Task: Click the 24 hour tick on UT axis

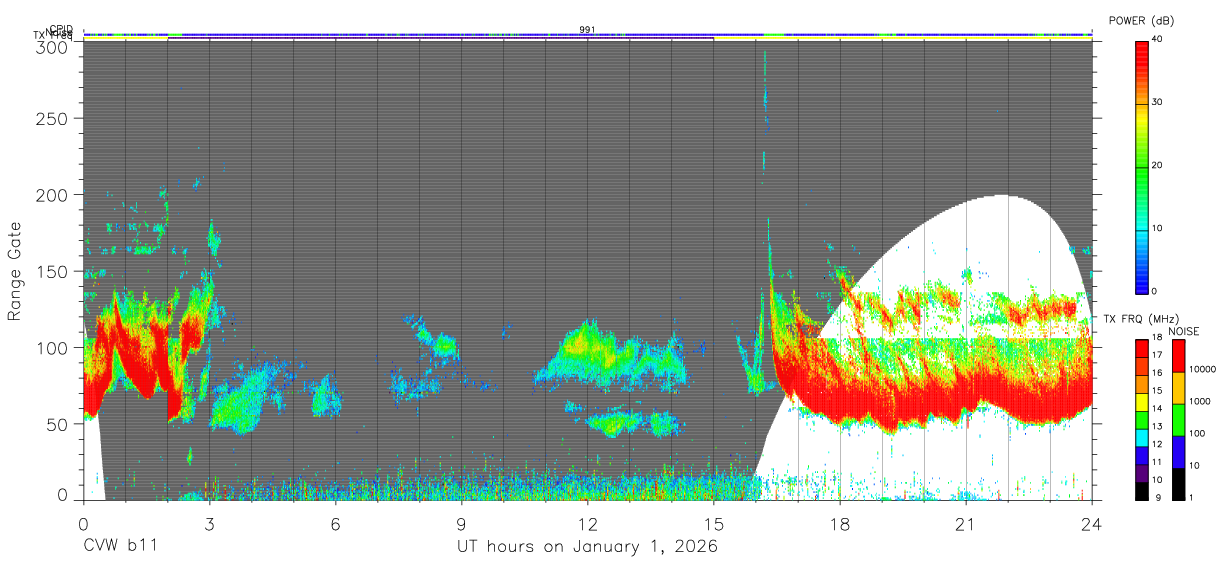Action: click(x=1092, y=523)
